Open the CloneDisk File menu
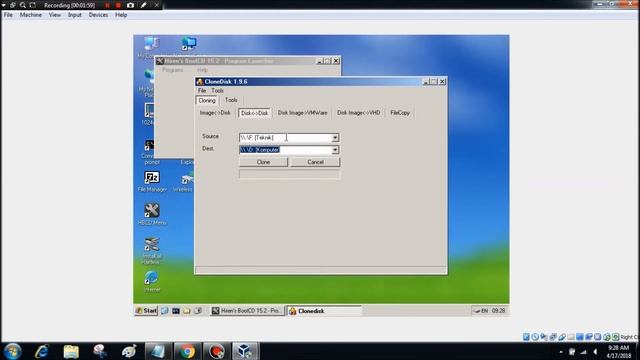Viewport: 640px width, 360px height. pyautogui.click(x=202, y=91)
